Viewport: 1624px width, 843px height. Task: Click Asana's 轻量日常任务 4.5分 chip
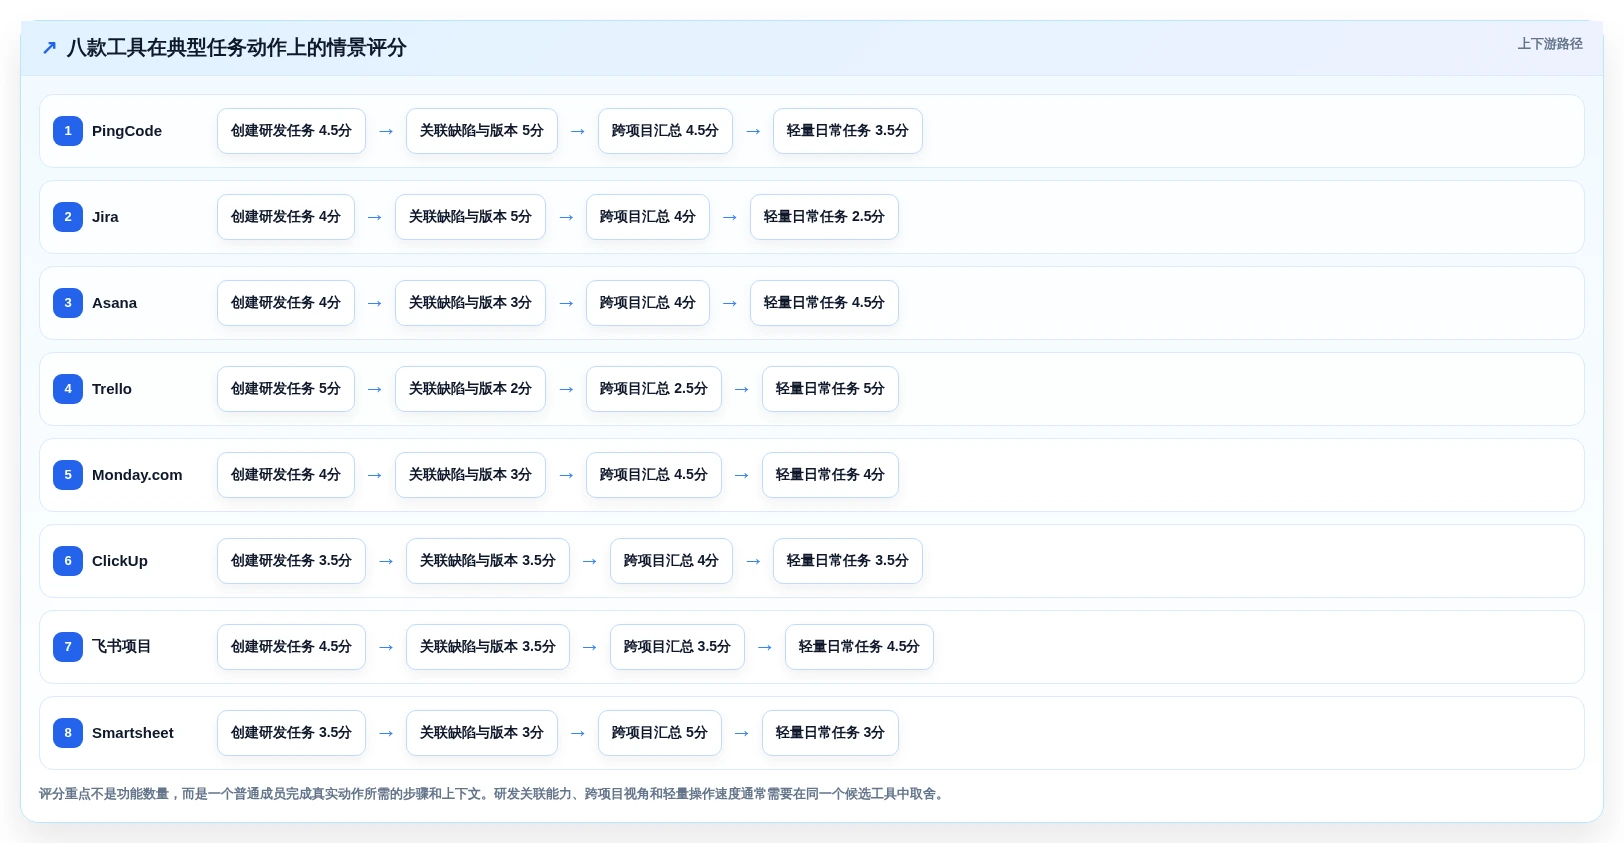[x=824, y=303]
